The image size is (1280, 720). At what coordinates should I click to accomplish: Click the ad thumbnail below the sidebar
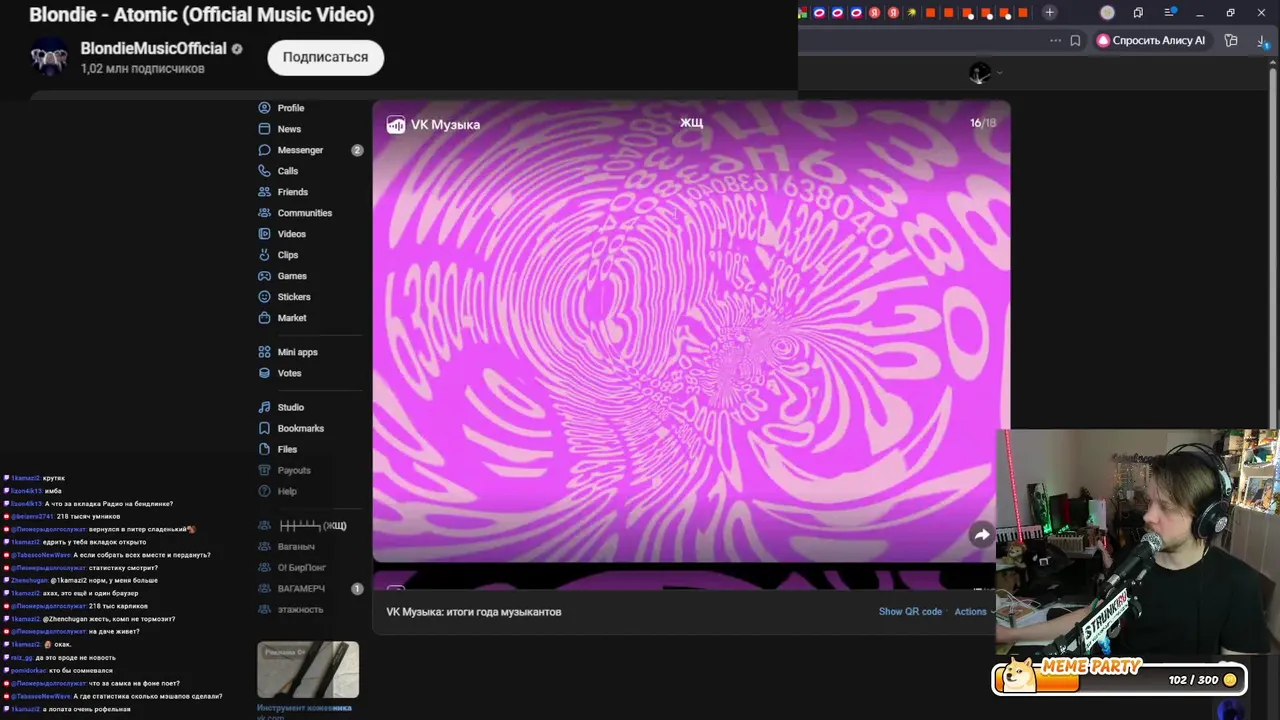308,670
